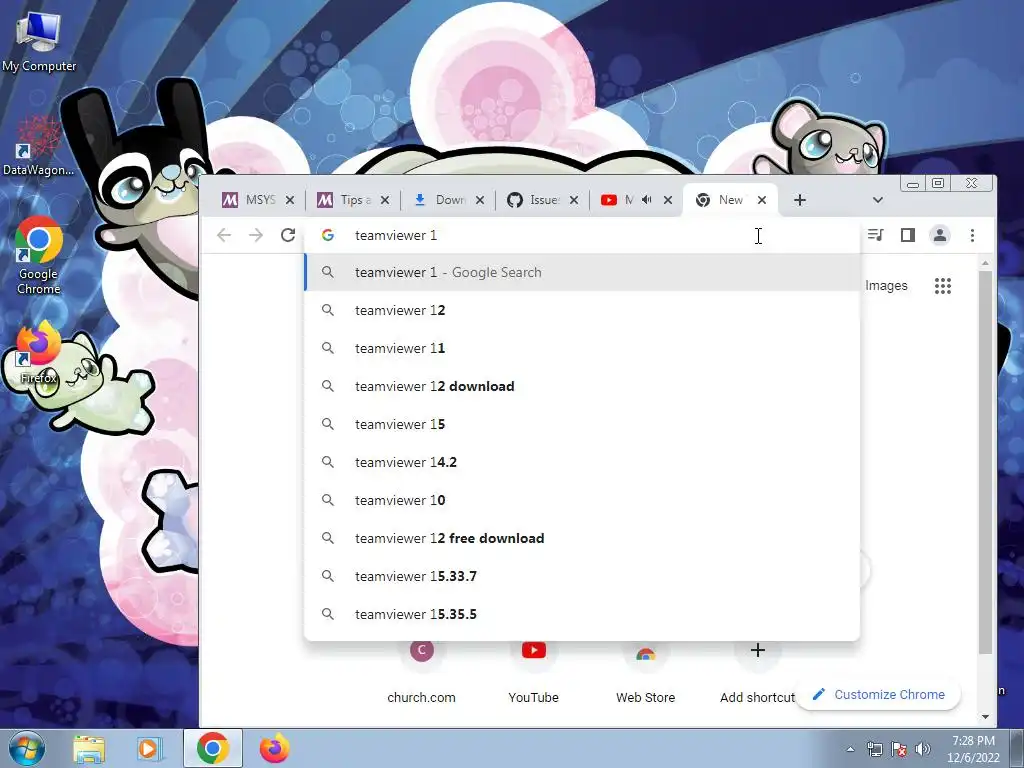Select the 'teamviewer 12 download' suggestion
Screen dimensions: 1024x768
click(582, 386)
